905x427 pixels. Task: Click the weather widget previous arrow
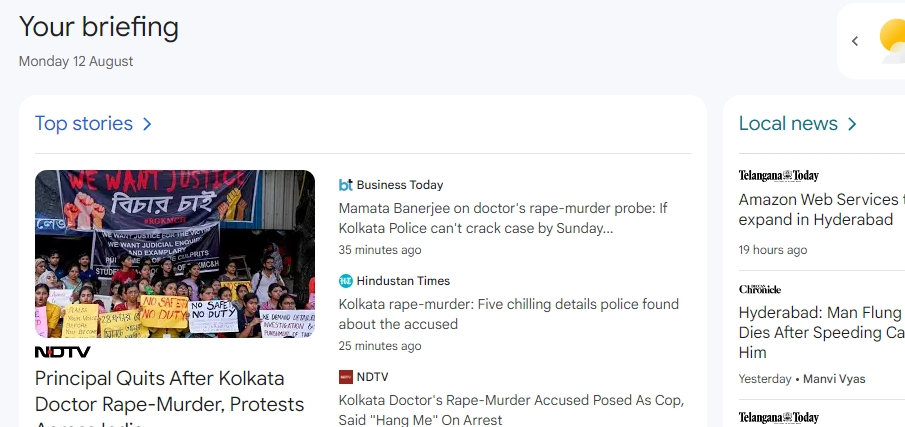click(x=855, y=41)
